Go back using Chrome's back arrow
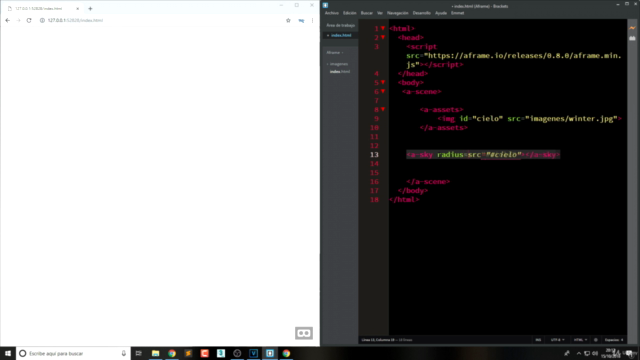 (8, 20)
